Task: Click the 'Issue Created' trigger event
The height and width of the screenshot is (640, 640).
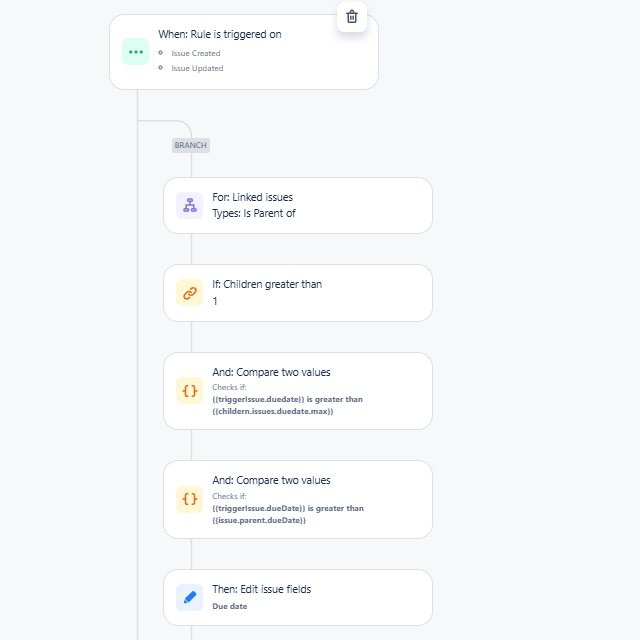Action: pos(196,53)
